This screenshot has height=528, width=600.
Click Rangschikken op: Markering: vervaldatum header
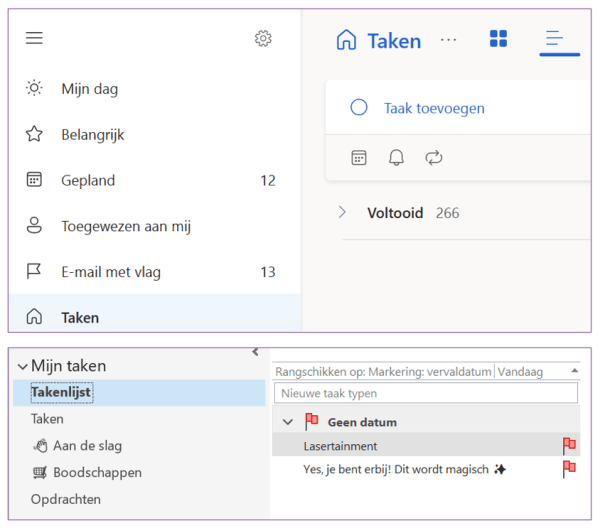coord(383,372)
